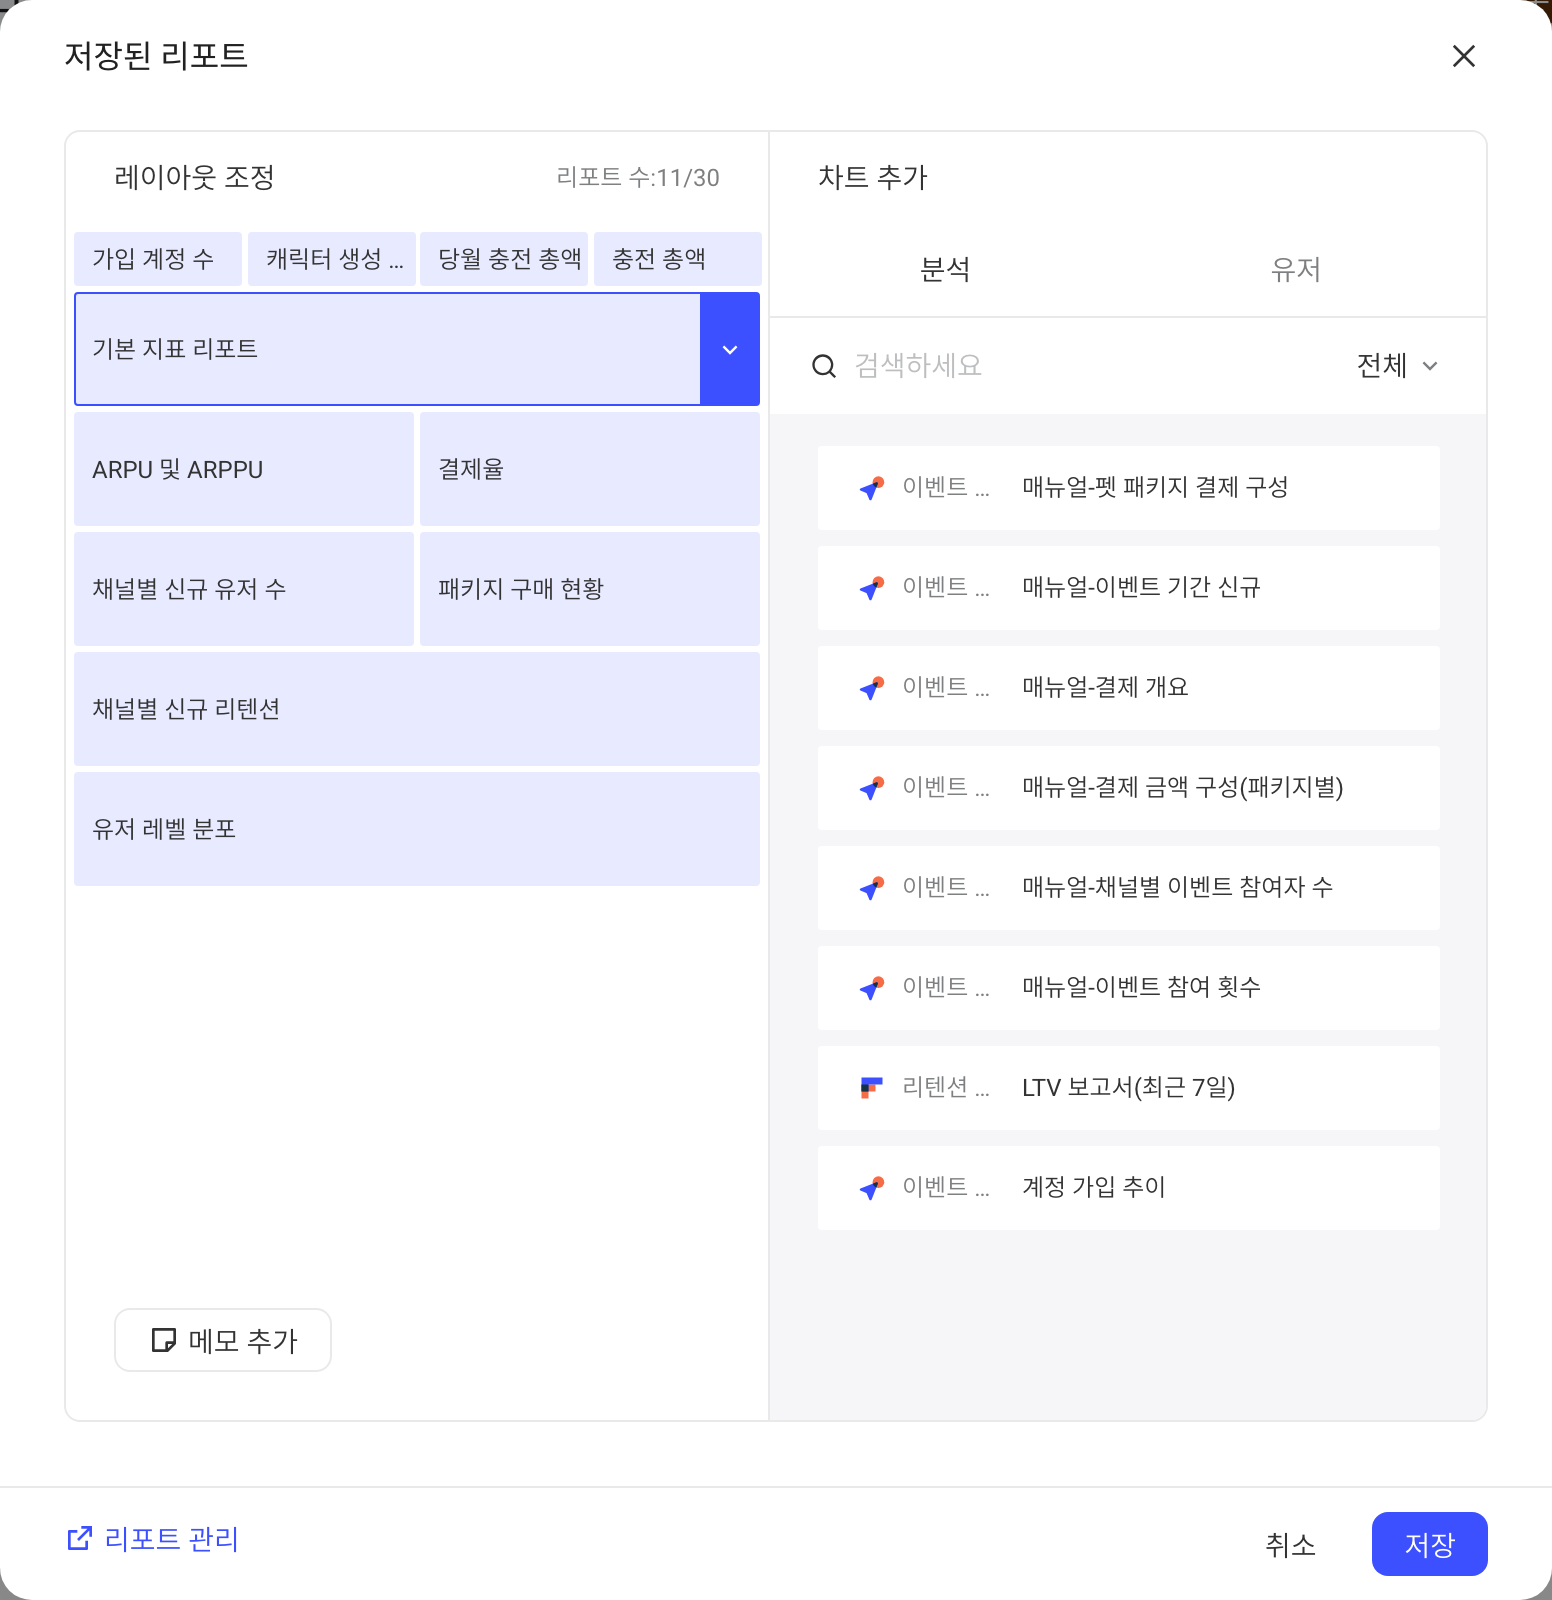The image size is (1552, 1600).
Task: Click the event icon beside 계정 가입 추이
Action: [x=872, y=1188]
